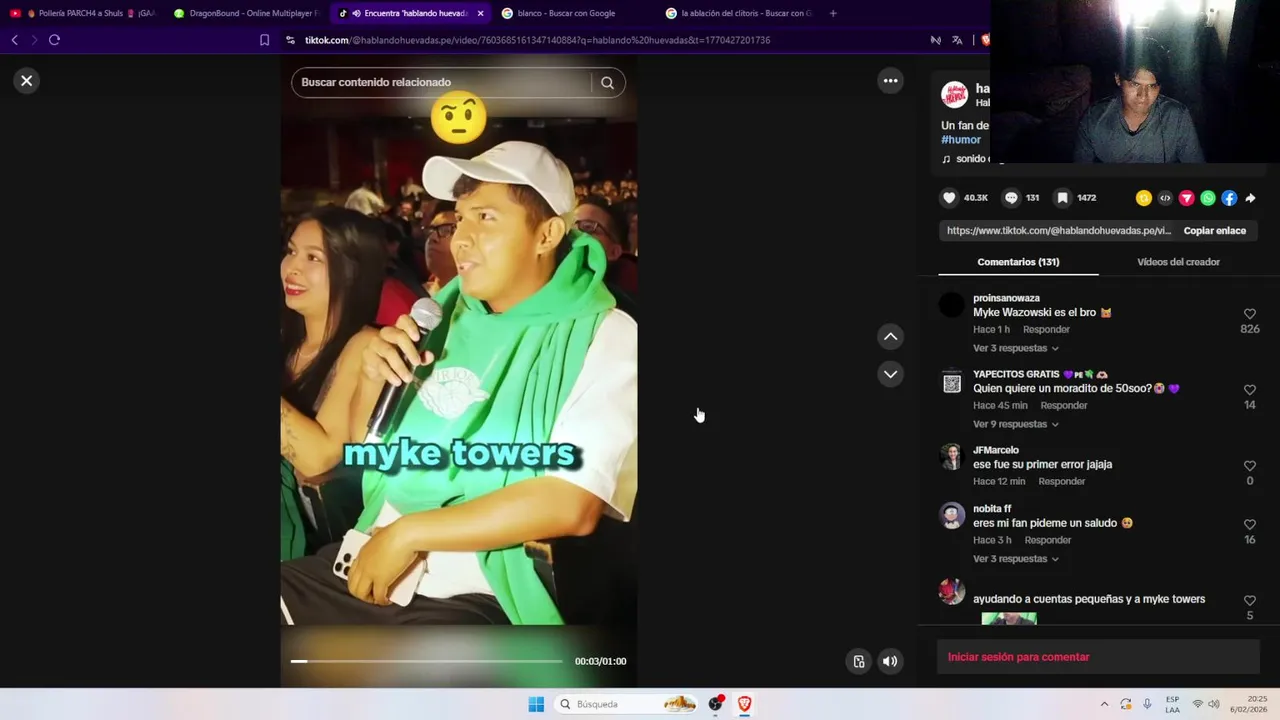The image size is (1280, 720).
Task: Click the microphone tray icon
Action: pyautogui.click(x=1147, y=704)
